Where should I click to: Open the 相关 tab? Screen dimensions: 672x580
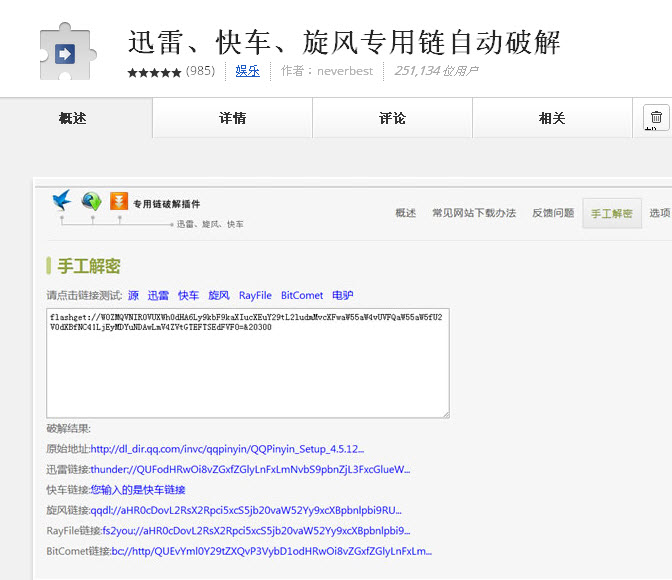552,118
